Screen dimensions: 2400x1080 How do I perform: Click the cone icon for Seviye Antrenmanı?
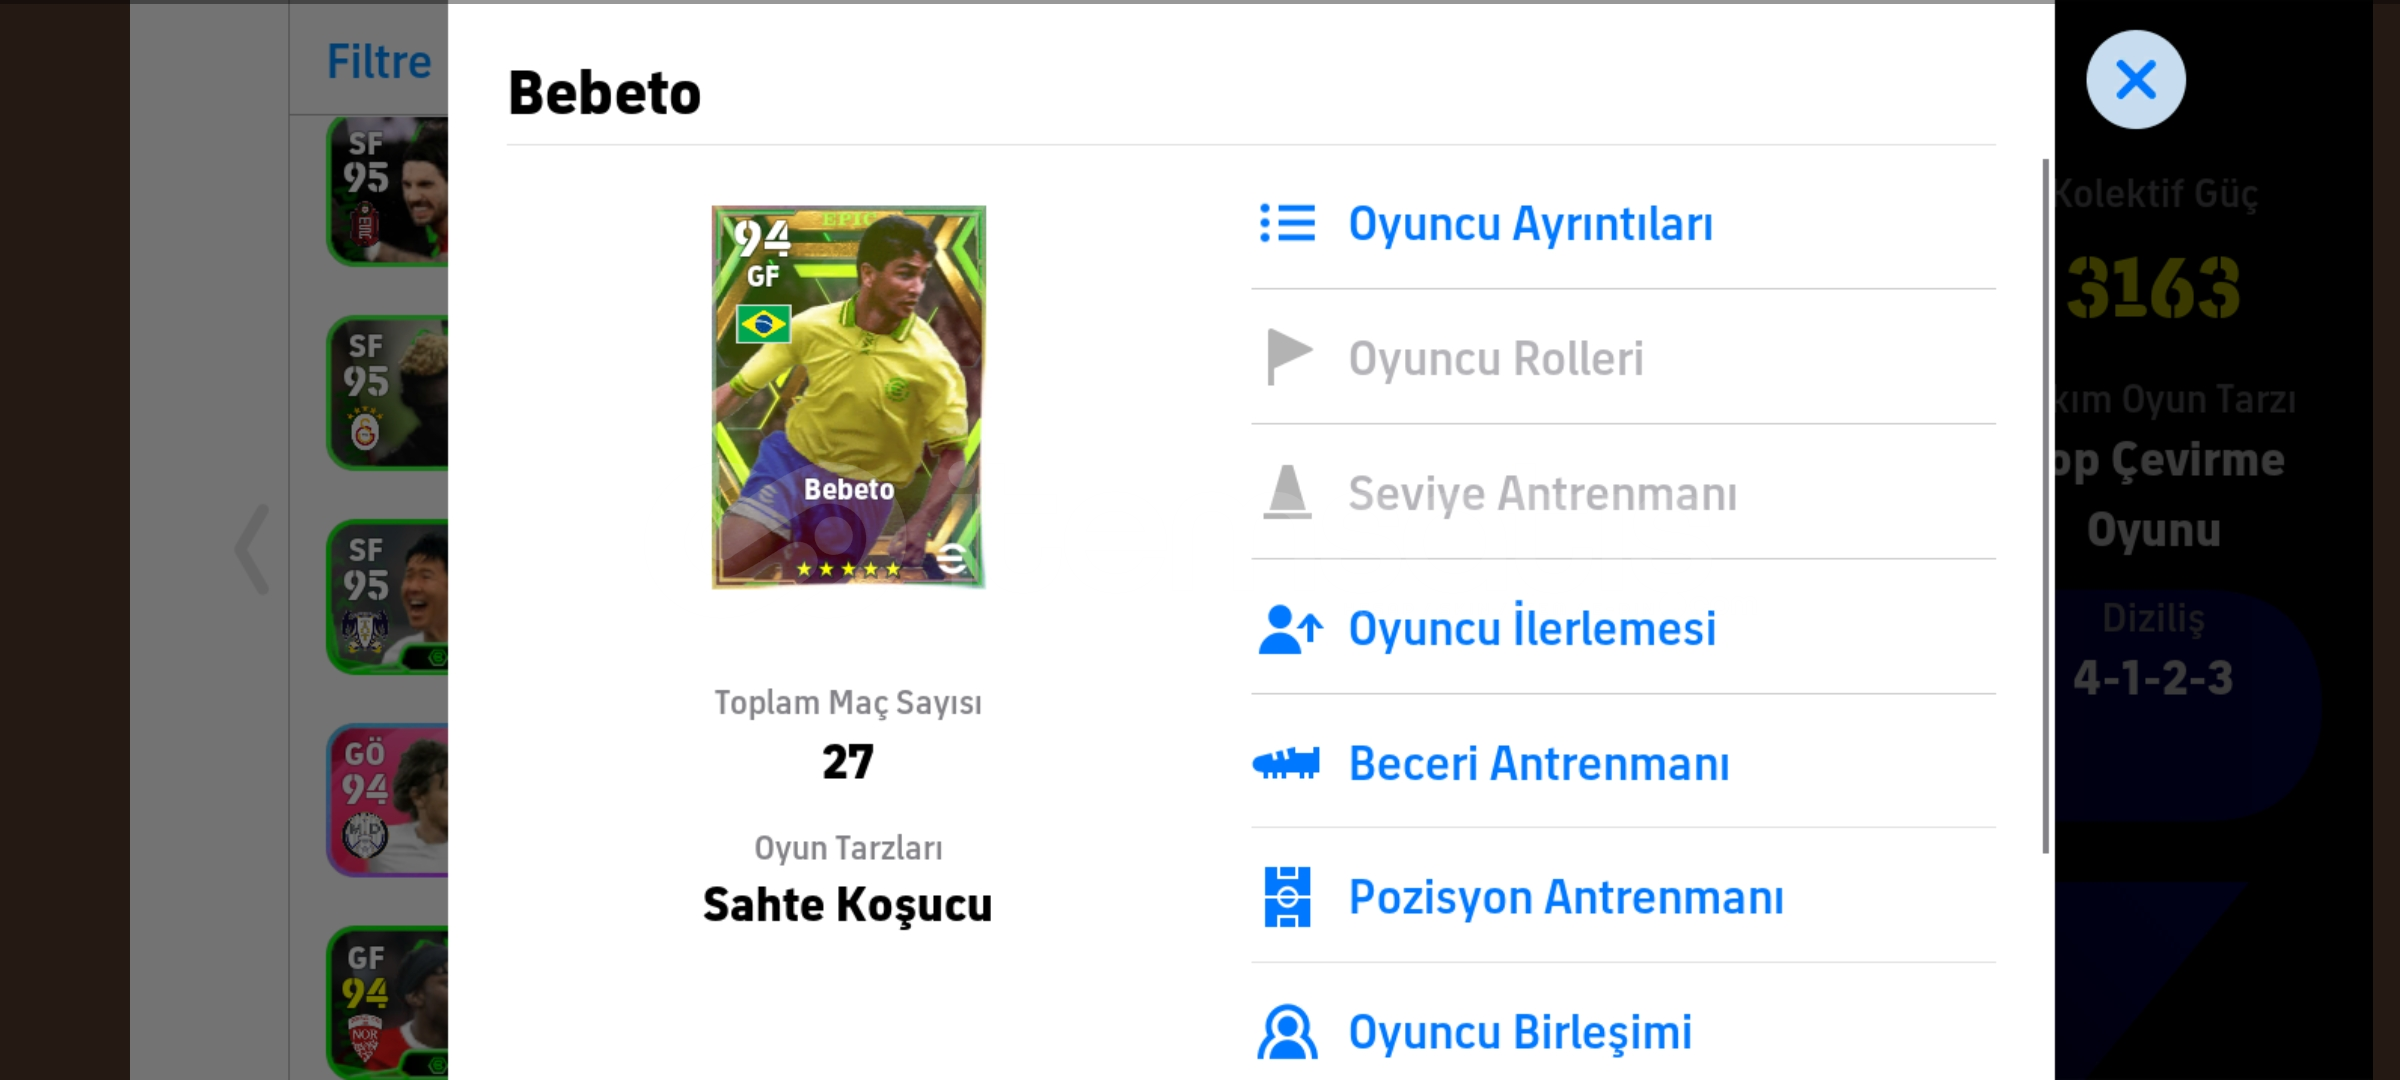(1287, 492)
